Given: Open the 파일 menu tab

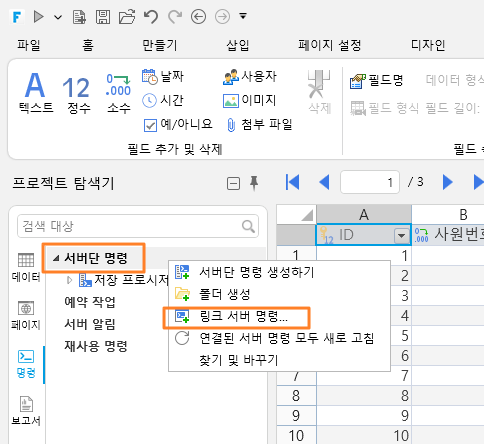Looking at the screenshot, I should [x=29, y=45].
